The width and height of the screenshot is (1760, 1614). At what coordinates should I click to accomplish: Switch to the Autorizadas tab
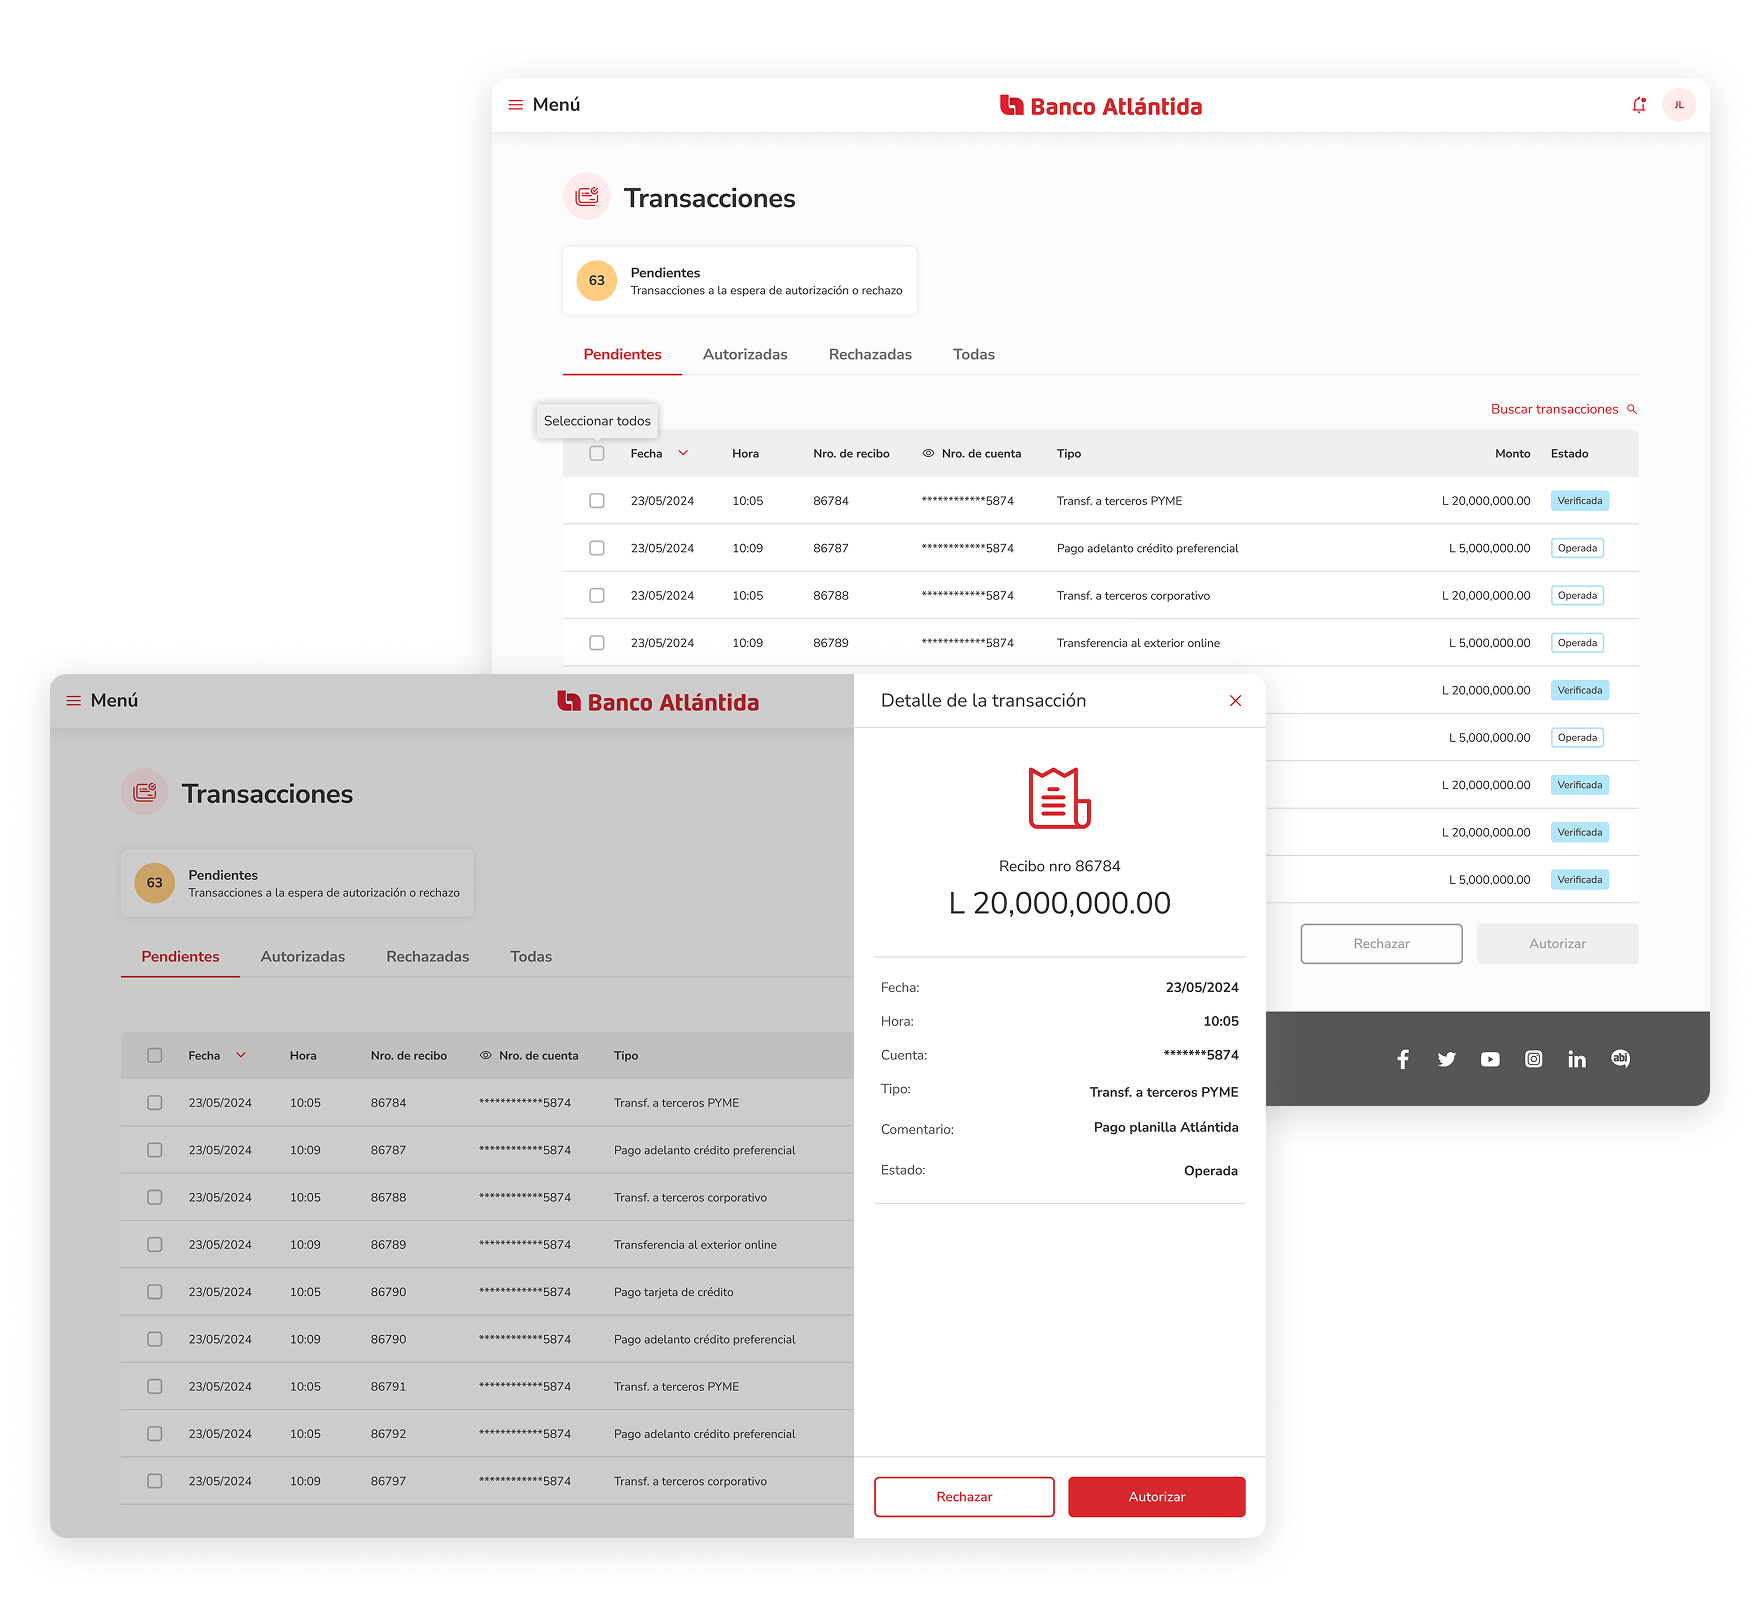(745, 354)
